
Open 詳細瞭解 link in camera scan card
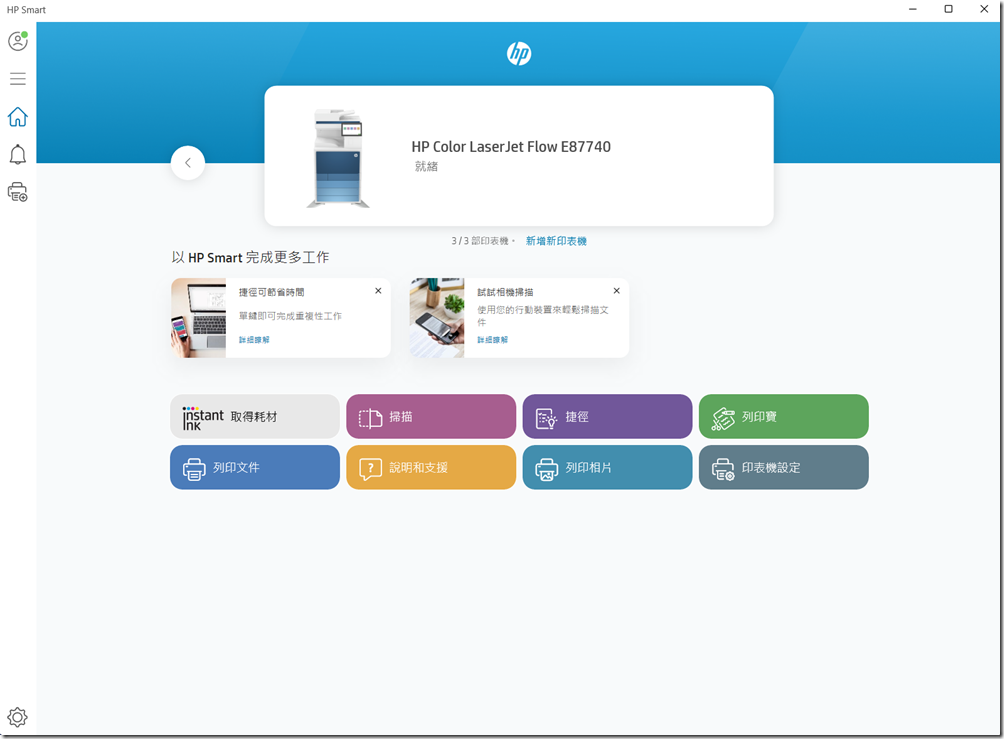click(x=492, y=339)
